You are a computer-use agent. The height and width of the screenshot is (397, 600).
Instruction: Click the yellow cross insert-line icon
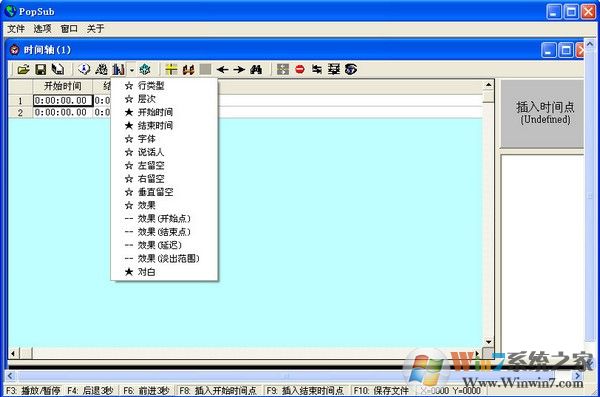[x=171, y=69]
